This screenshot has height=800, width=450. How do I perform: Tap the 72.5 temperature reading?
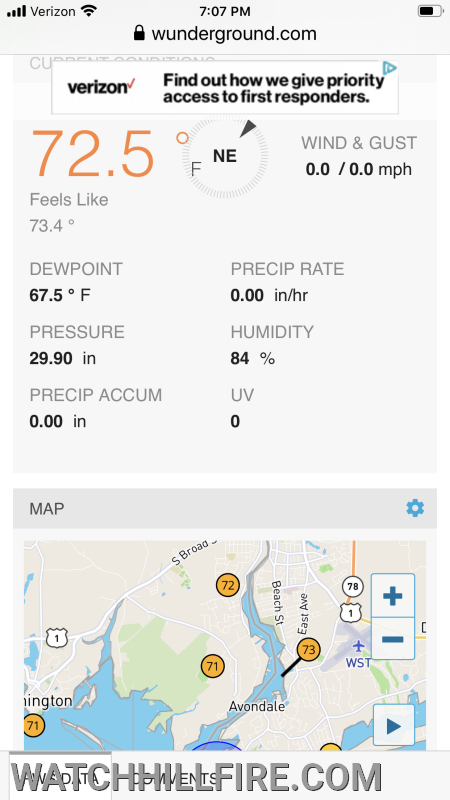[93, 154]
